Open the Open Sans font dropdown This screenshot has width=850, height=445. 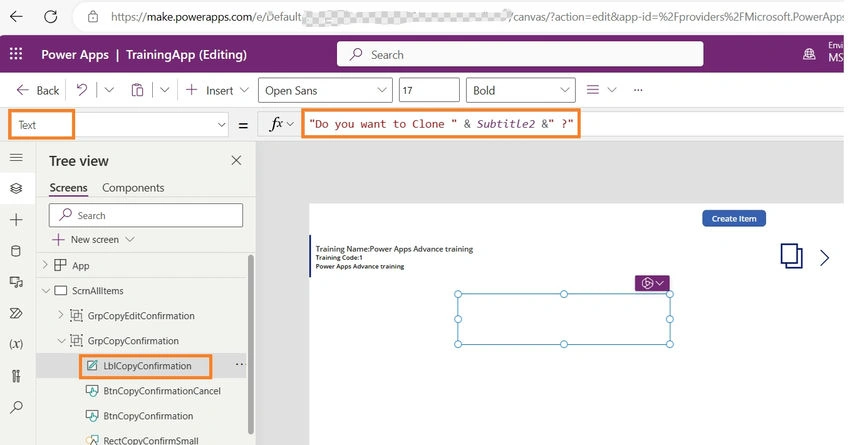tap(325, 91)
